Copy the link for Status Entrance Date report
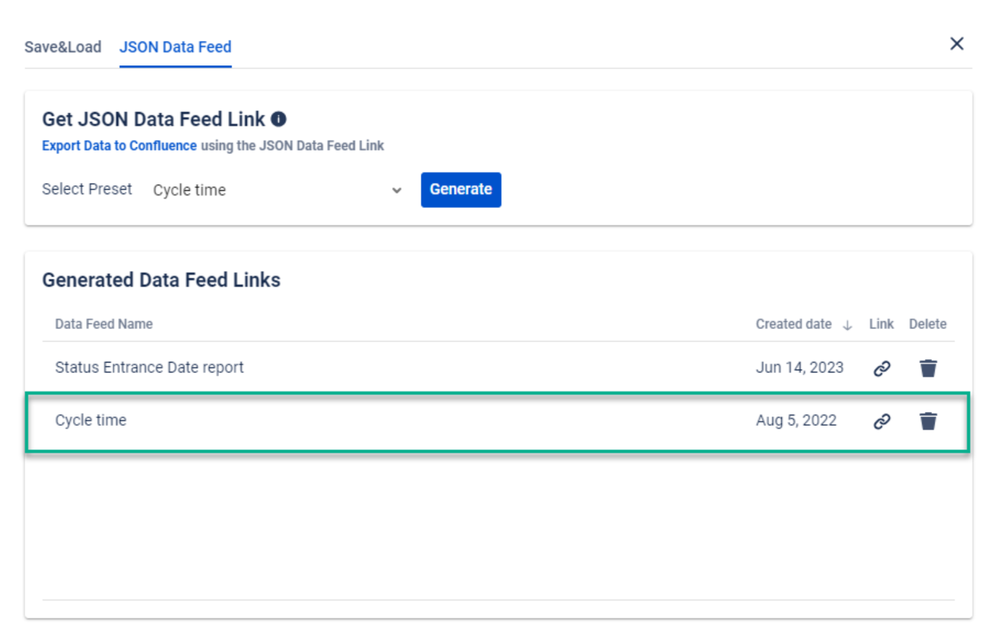The image size is (999, 640). pyautogui.click(x=881, y=368)
